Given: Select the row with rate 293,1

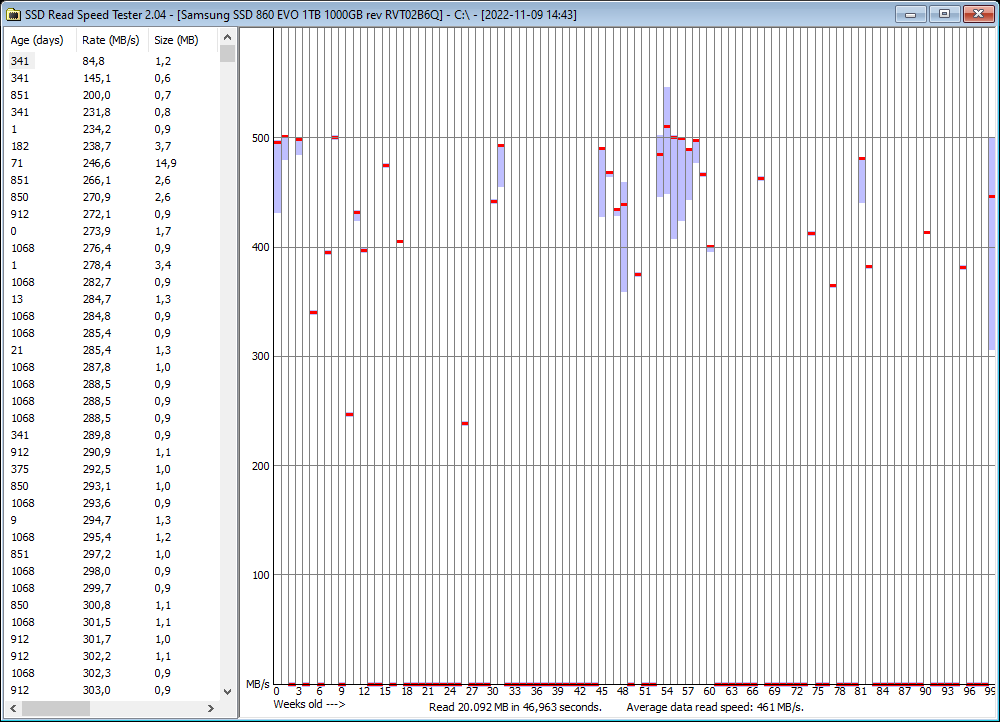Looking at the screenshot, I should [112, 486].
